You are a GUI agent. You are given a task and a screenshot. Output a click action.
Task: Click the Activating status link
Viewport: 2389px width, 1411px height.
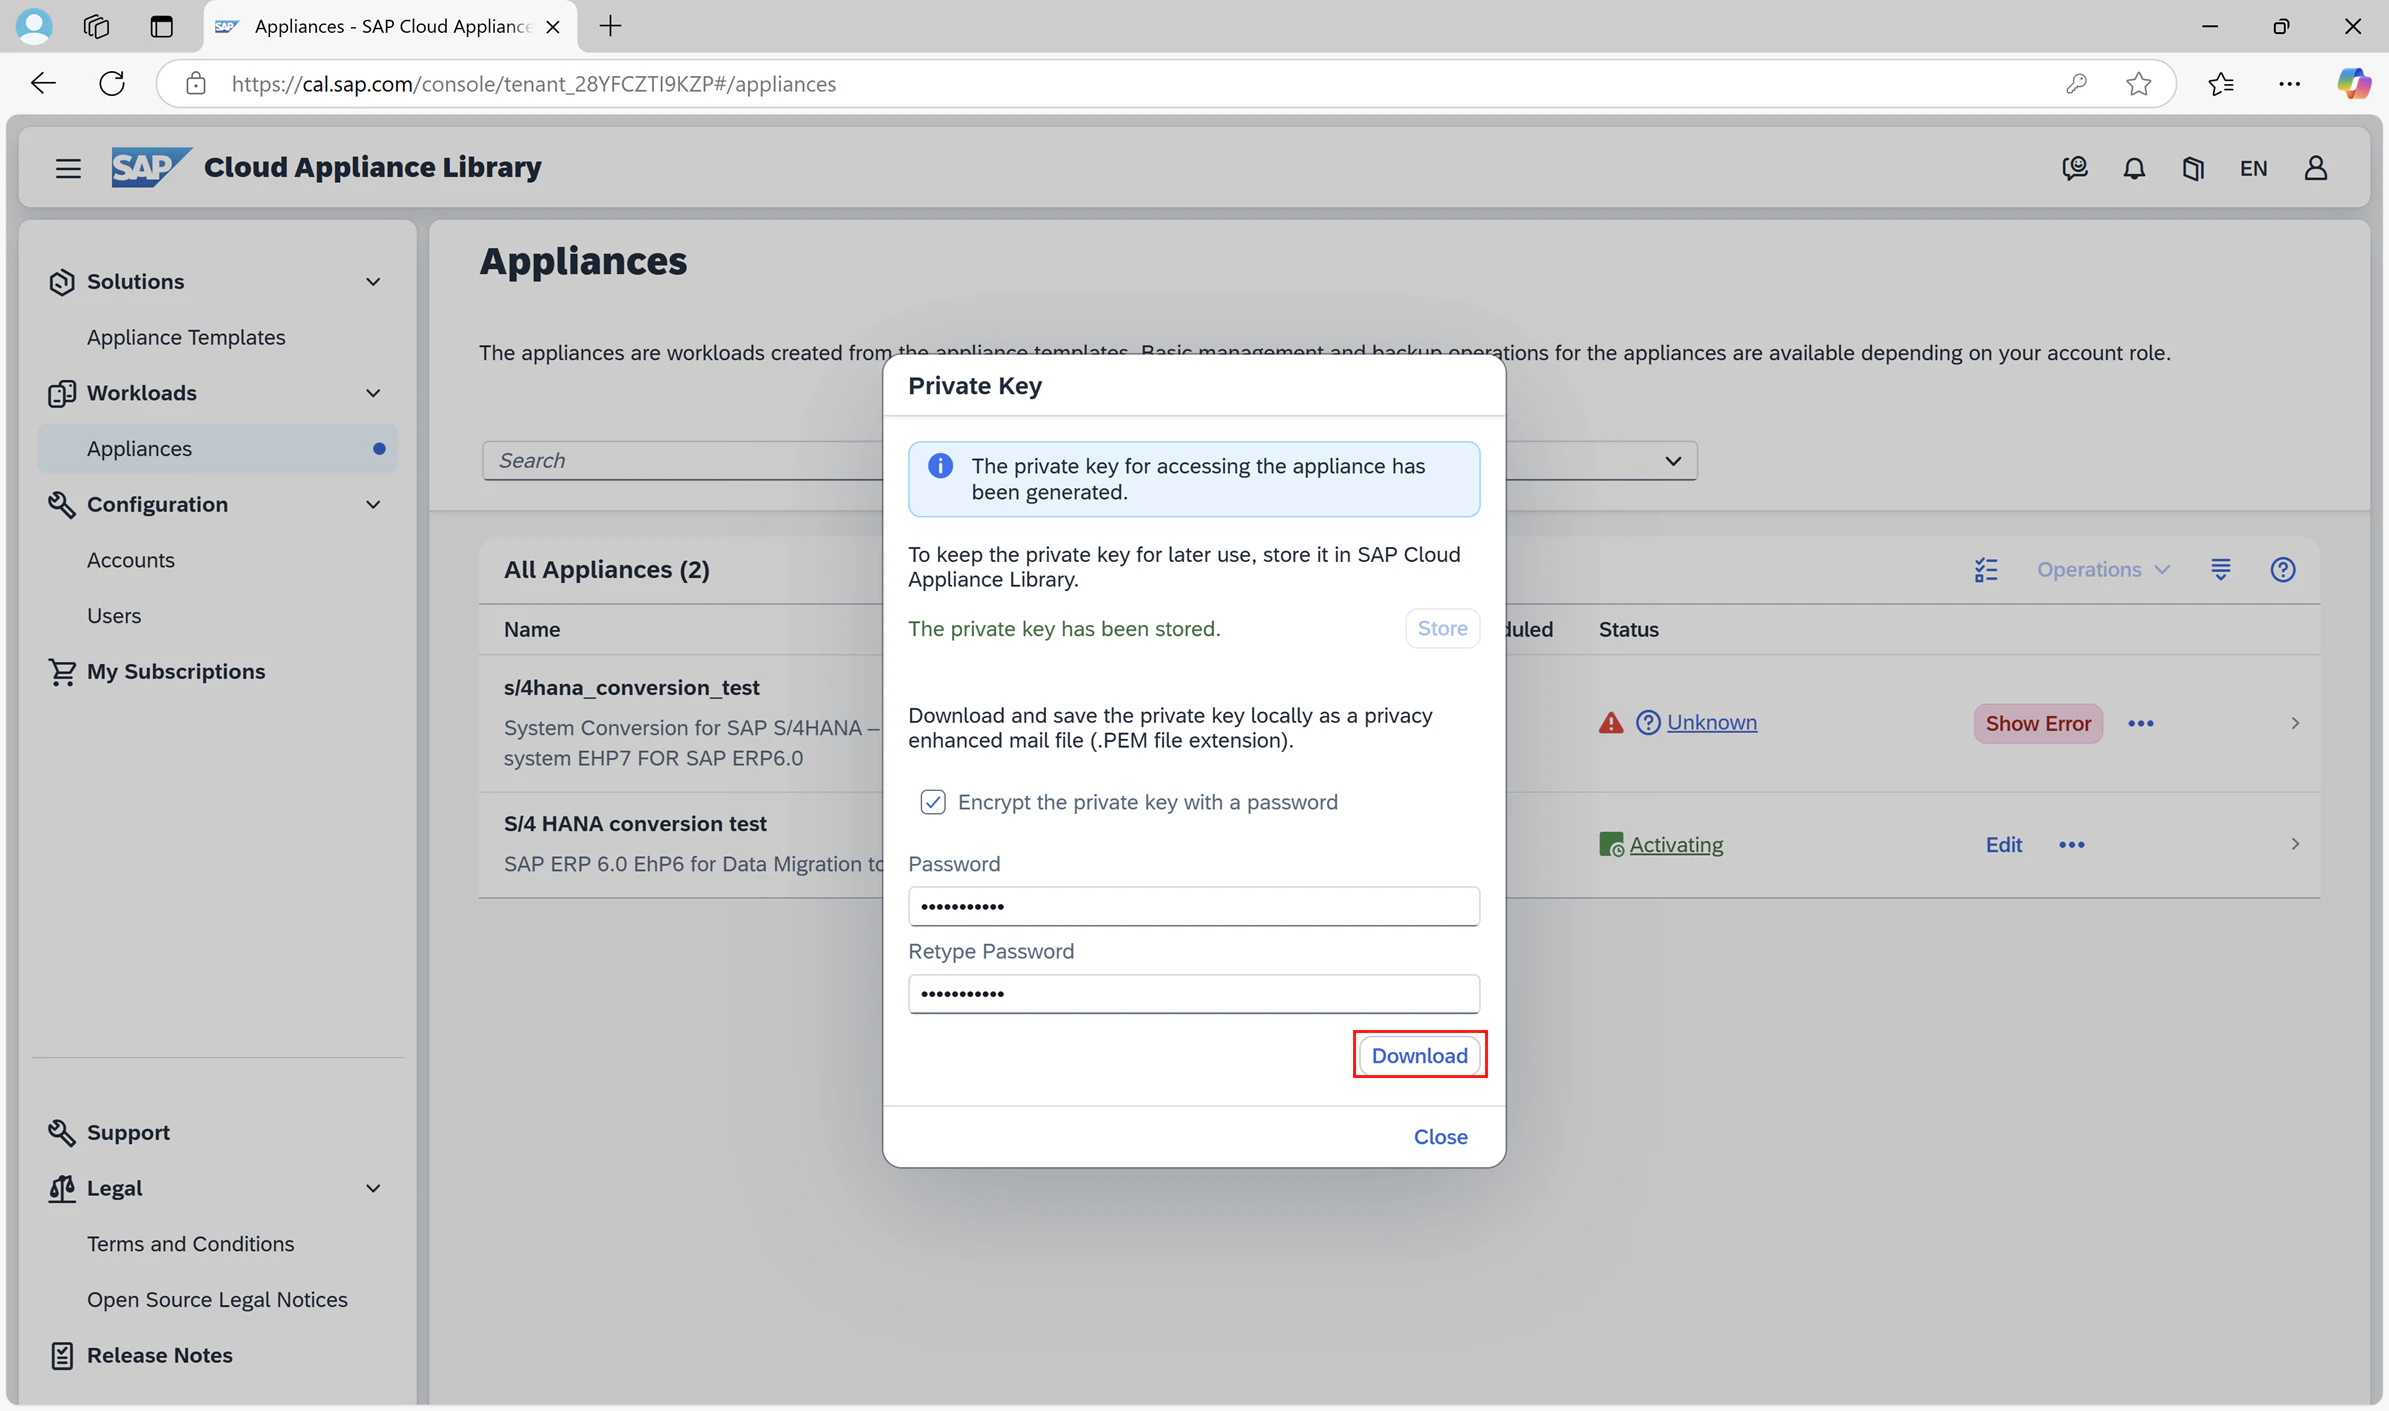pyautogui.click(x=1676, y=845)
